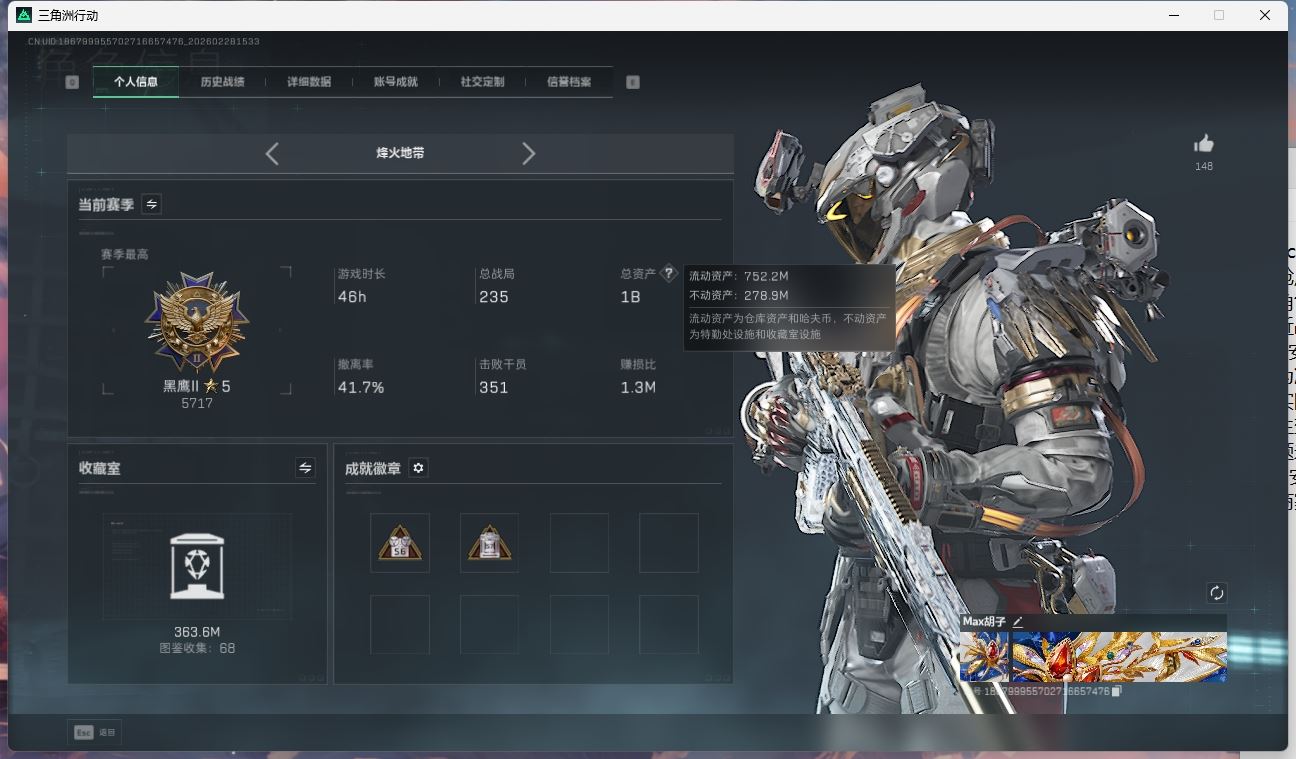Click the right arrow next to 烽火地带

[529, 153]
